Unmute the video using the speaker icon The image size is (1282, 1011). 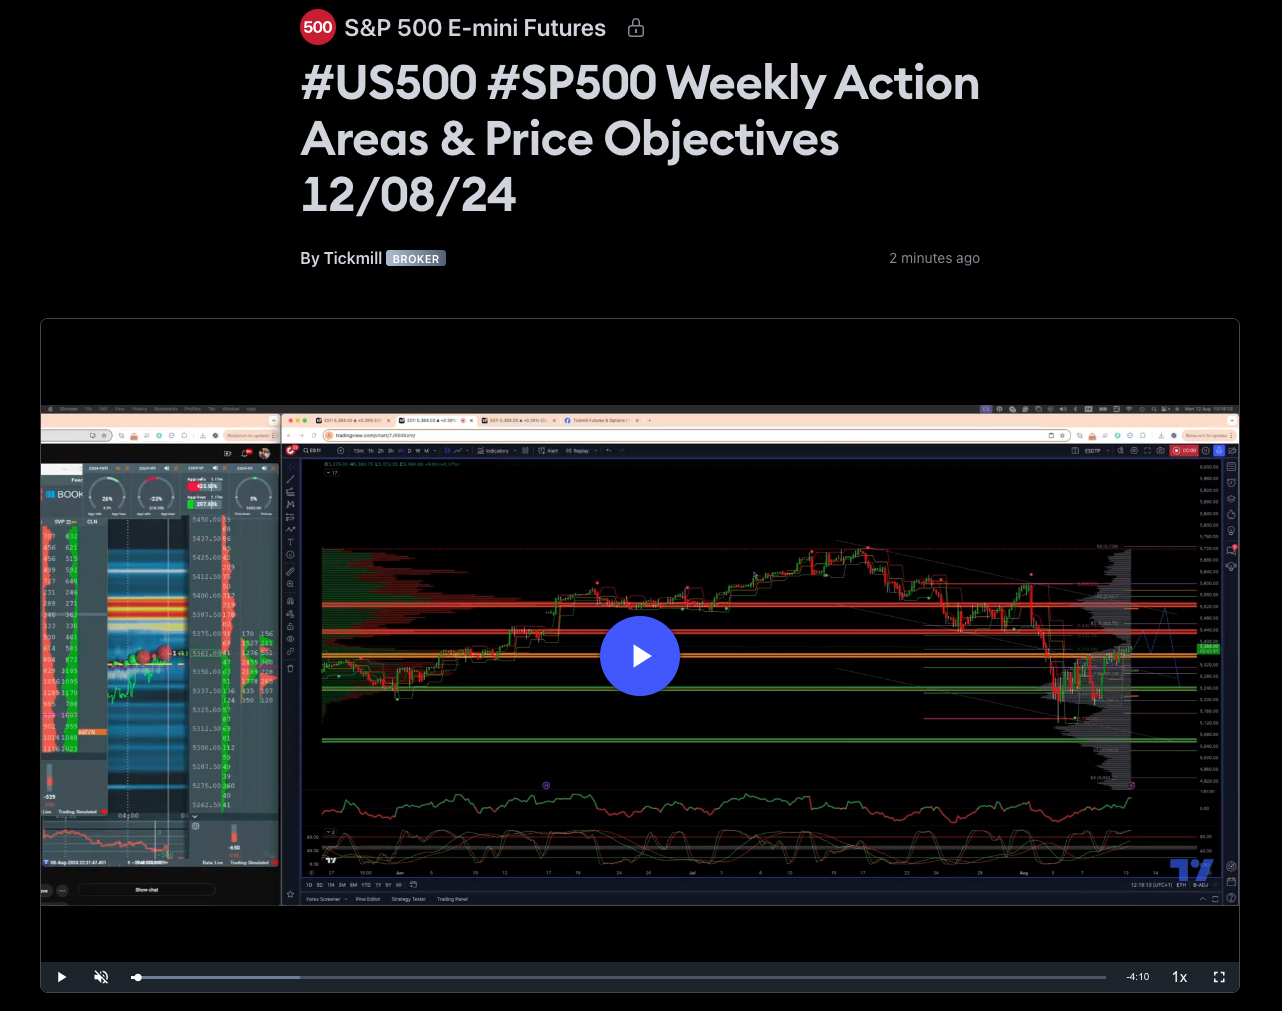tap(101, 977)
